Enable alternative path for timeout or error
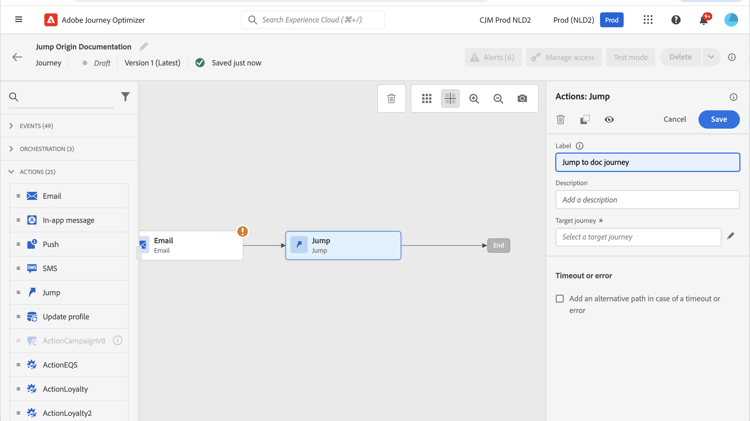Viewport: 750px width, 421px height. pos(560,299)
